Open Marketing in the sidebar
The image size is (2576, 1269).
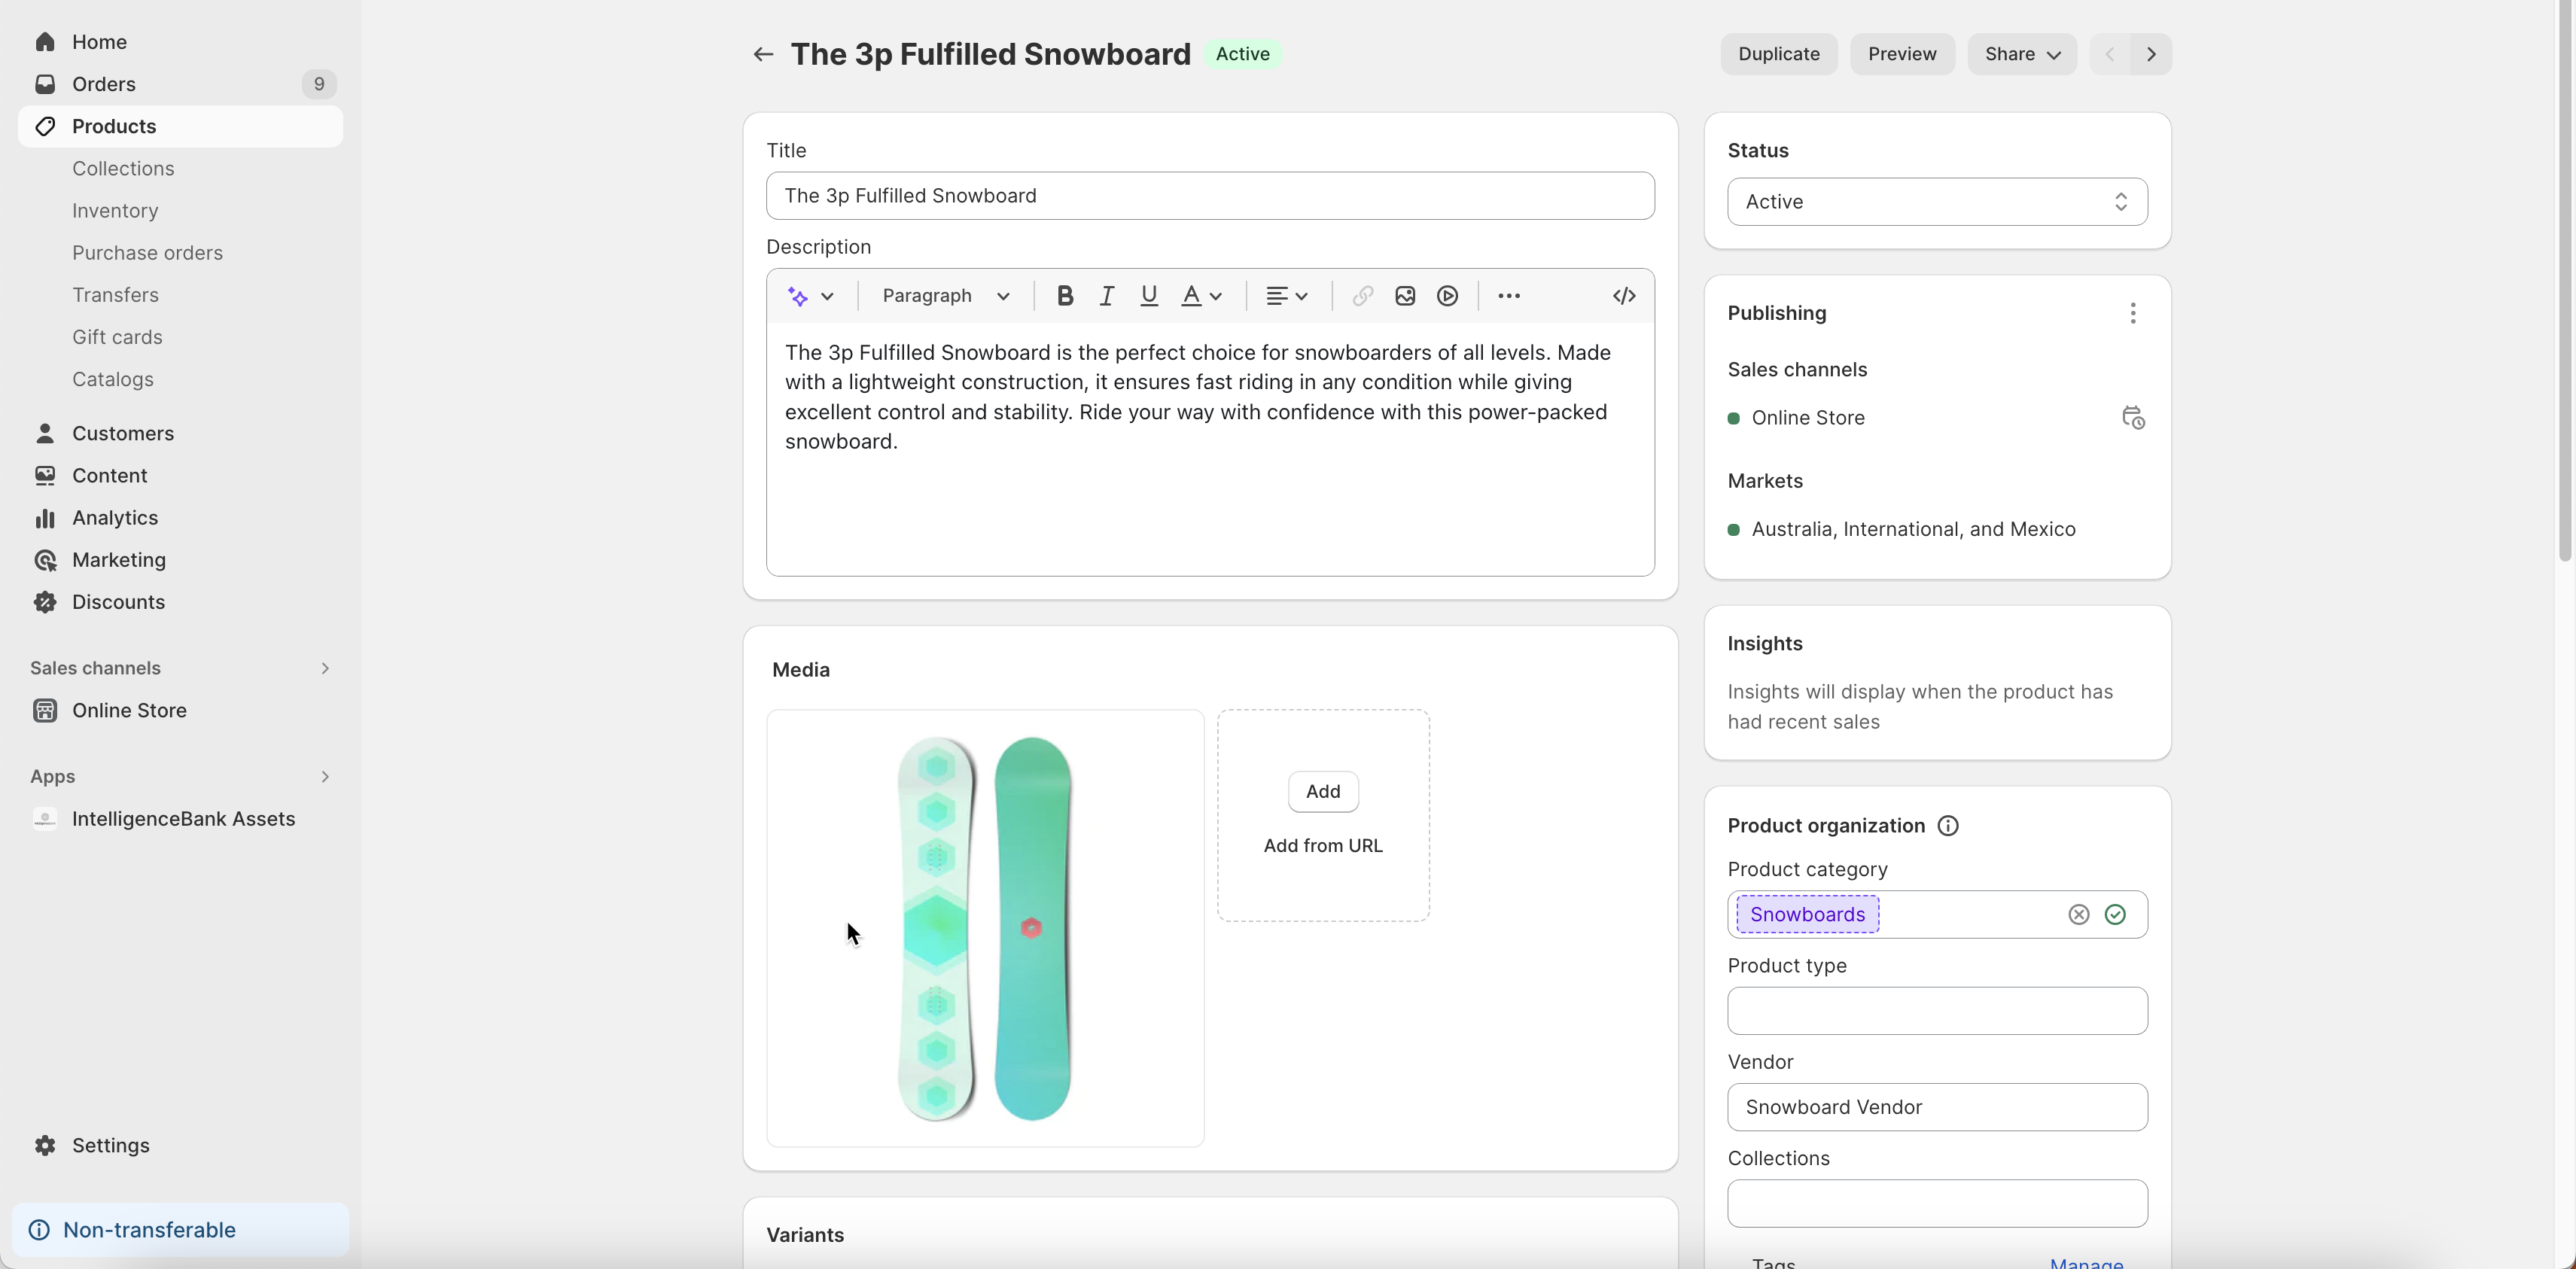coord(180,559)
